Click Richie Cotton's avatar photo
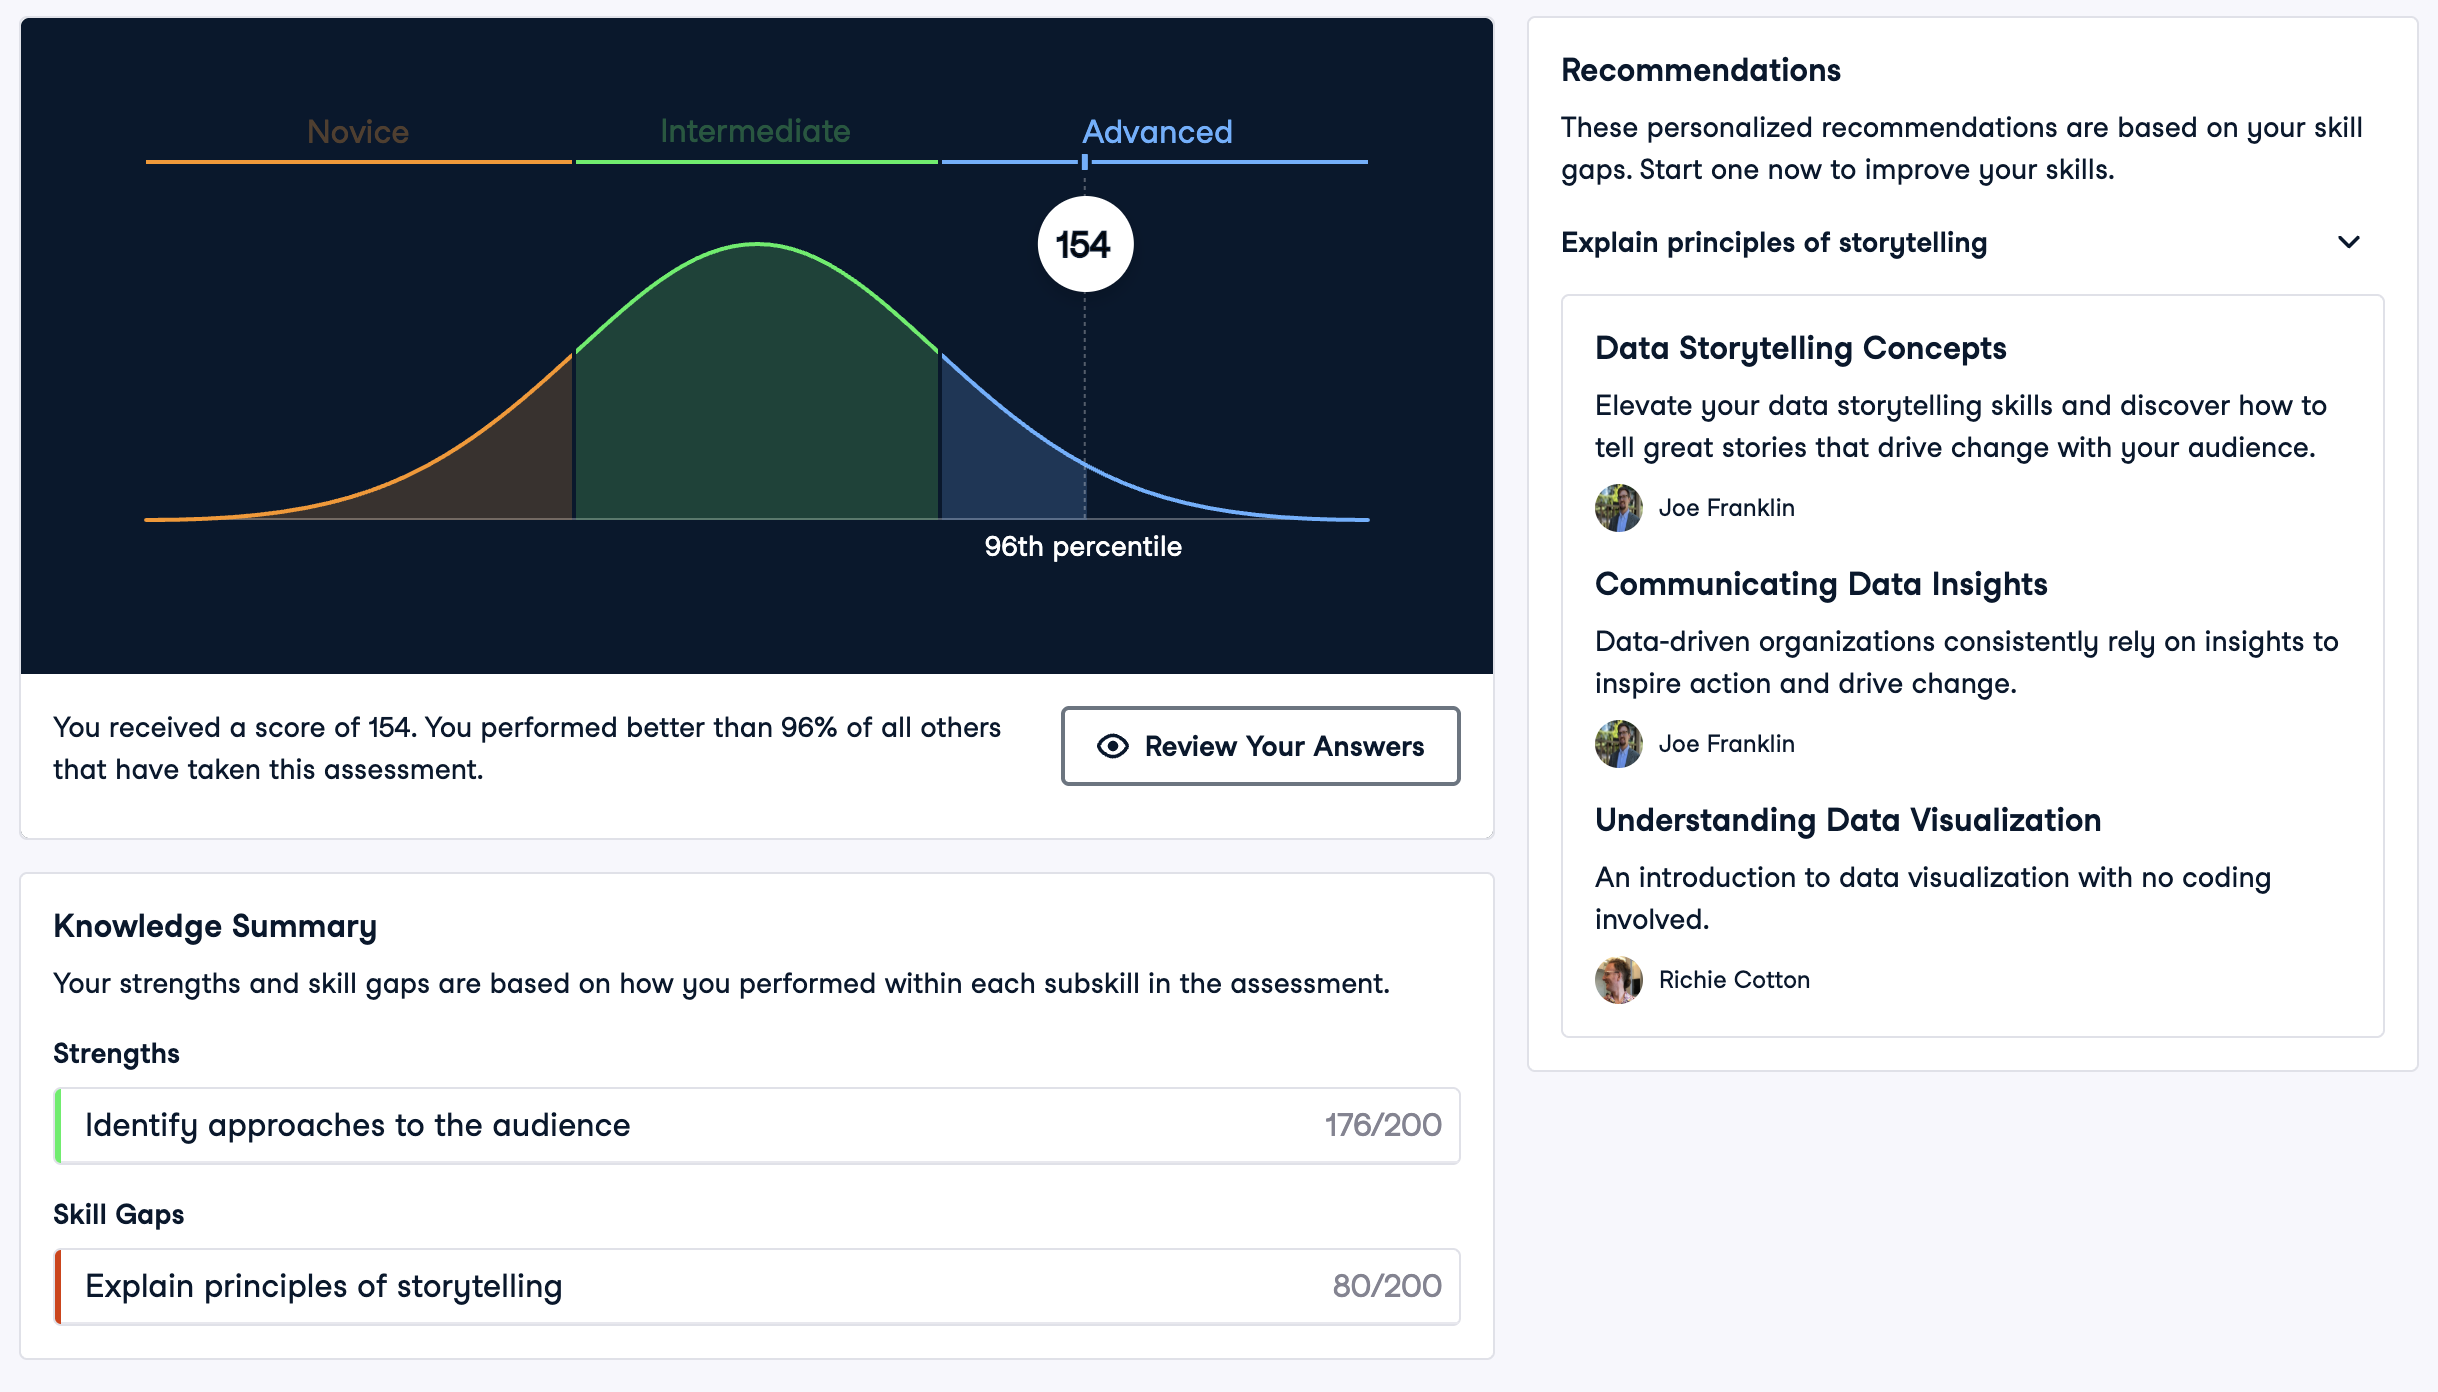Image resolution: width=2438 pixels, height=1392 pixels. tap(1618, 980)
